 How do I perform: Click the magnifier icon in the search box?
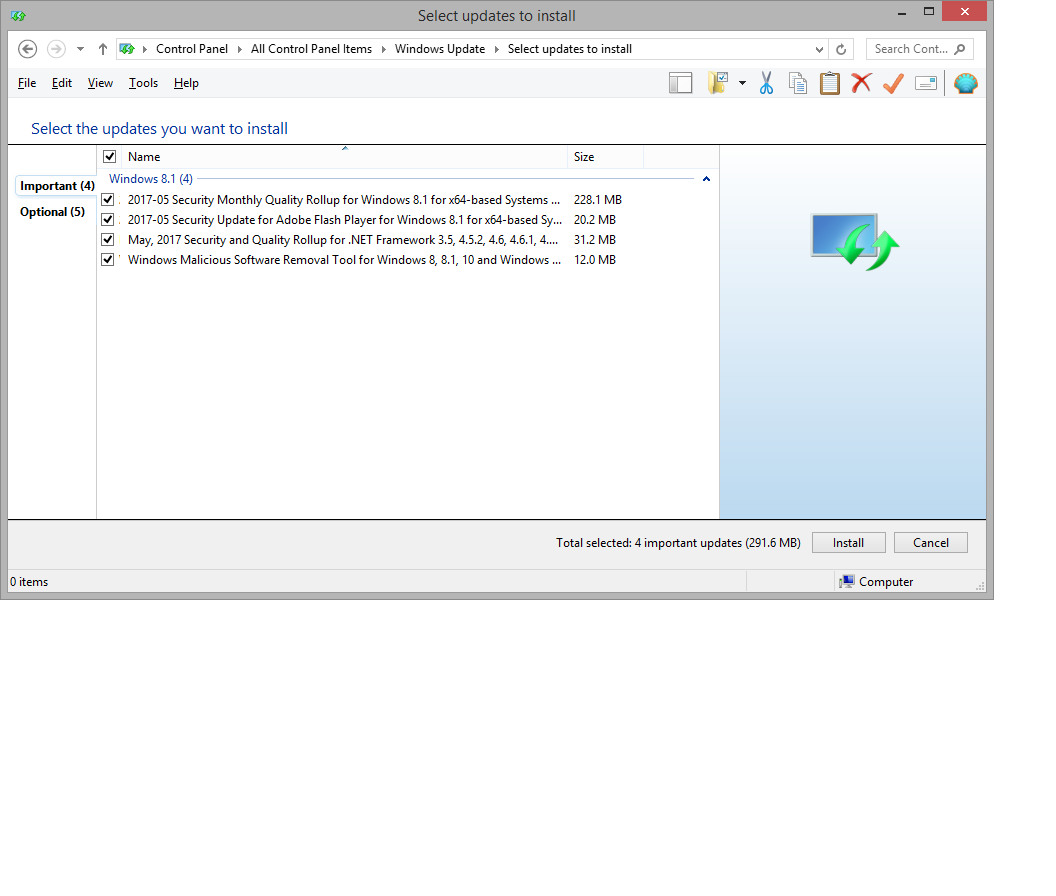tap(960, 49)
